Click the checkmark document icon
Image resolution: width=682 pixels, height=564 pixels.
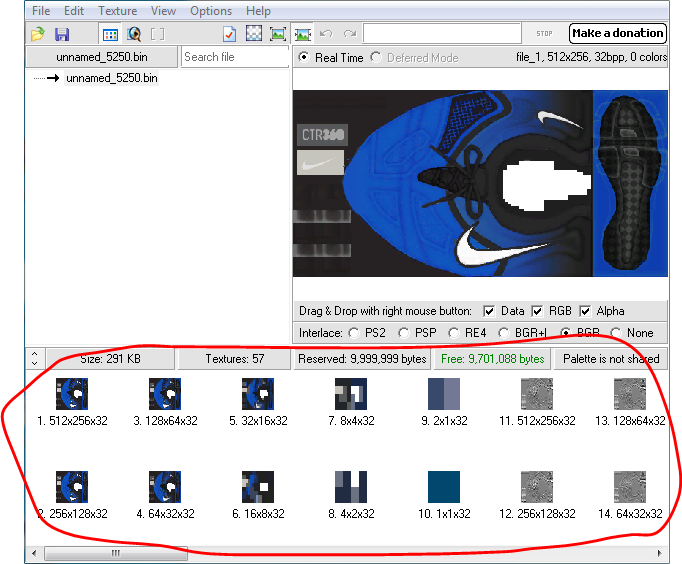(x=229, y=34)
